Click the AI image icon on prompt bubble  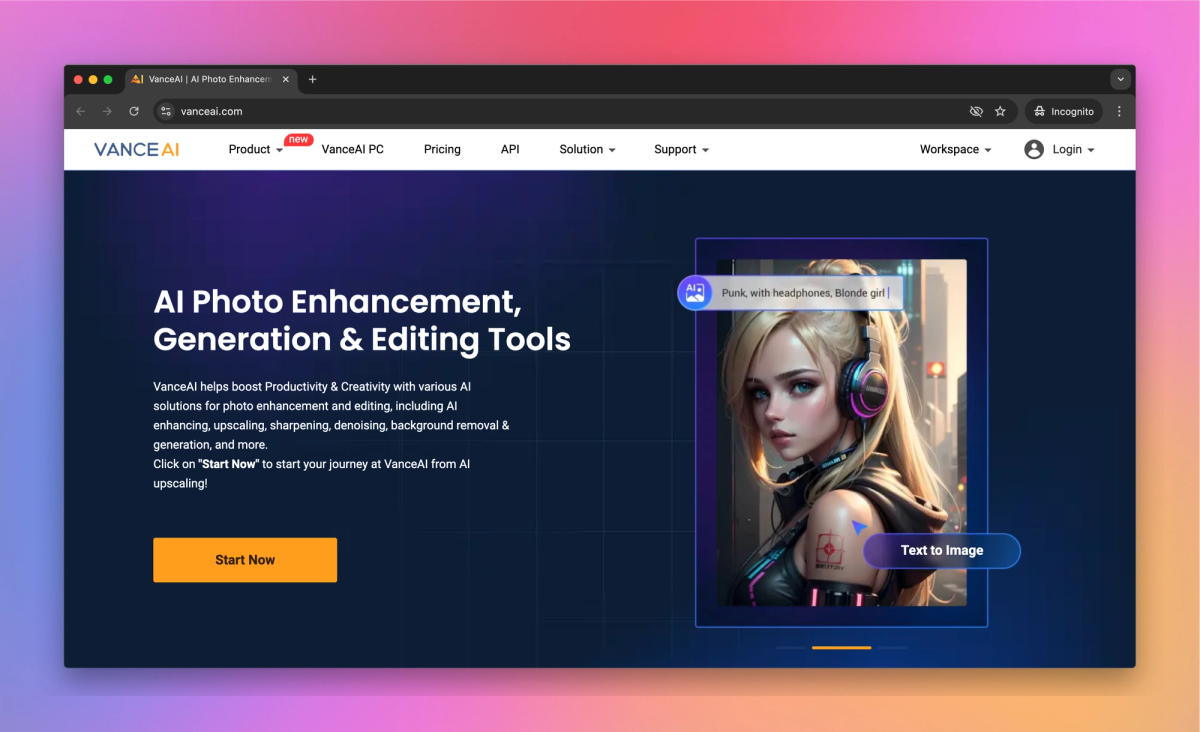[x=693, y=293]
